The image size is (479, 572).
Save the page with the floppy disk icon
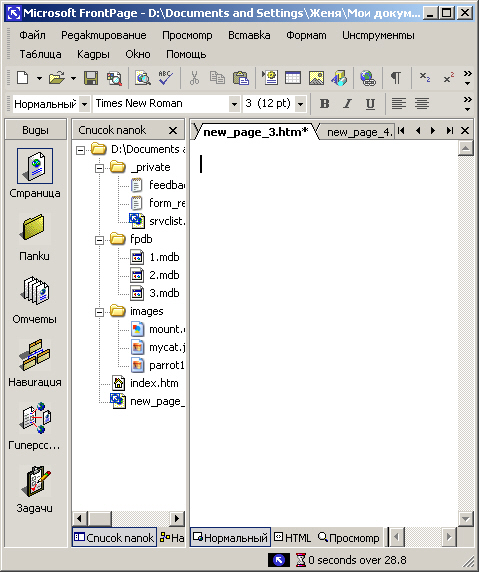click(91, 78)
